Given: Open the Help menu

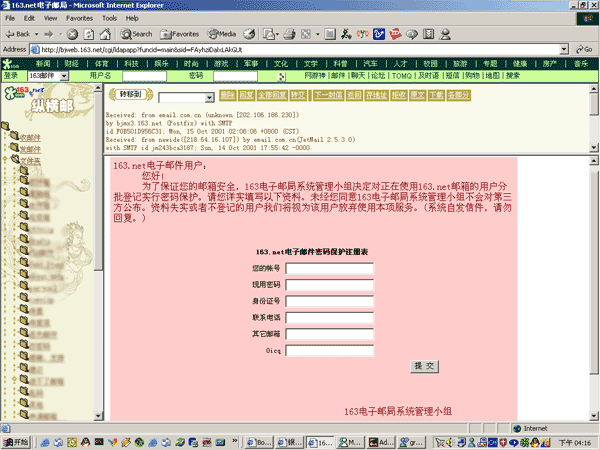Looking at the screenshot, I should pos(132,18).
